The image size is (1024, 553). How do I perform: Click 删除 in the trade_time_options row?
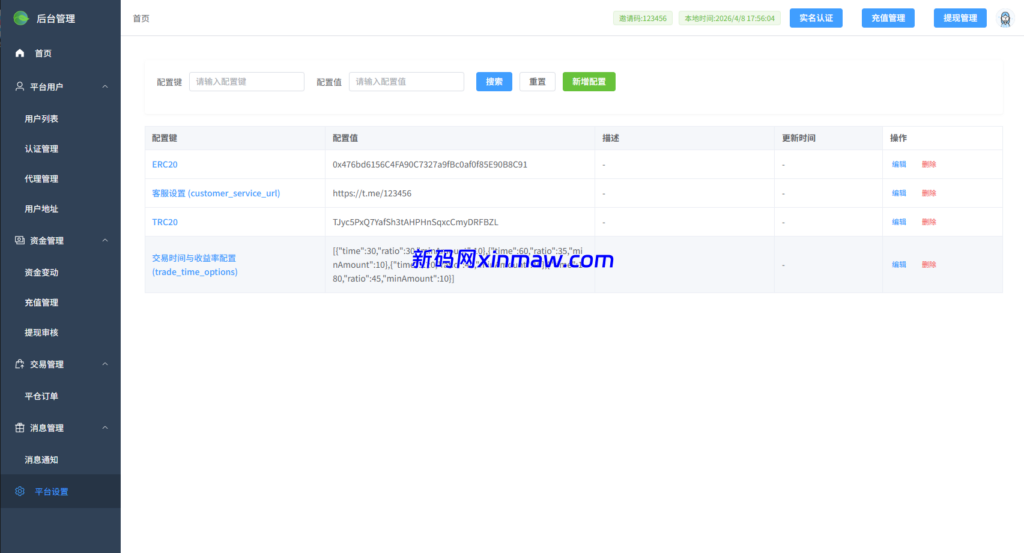(929, 264)
